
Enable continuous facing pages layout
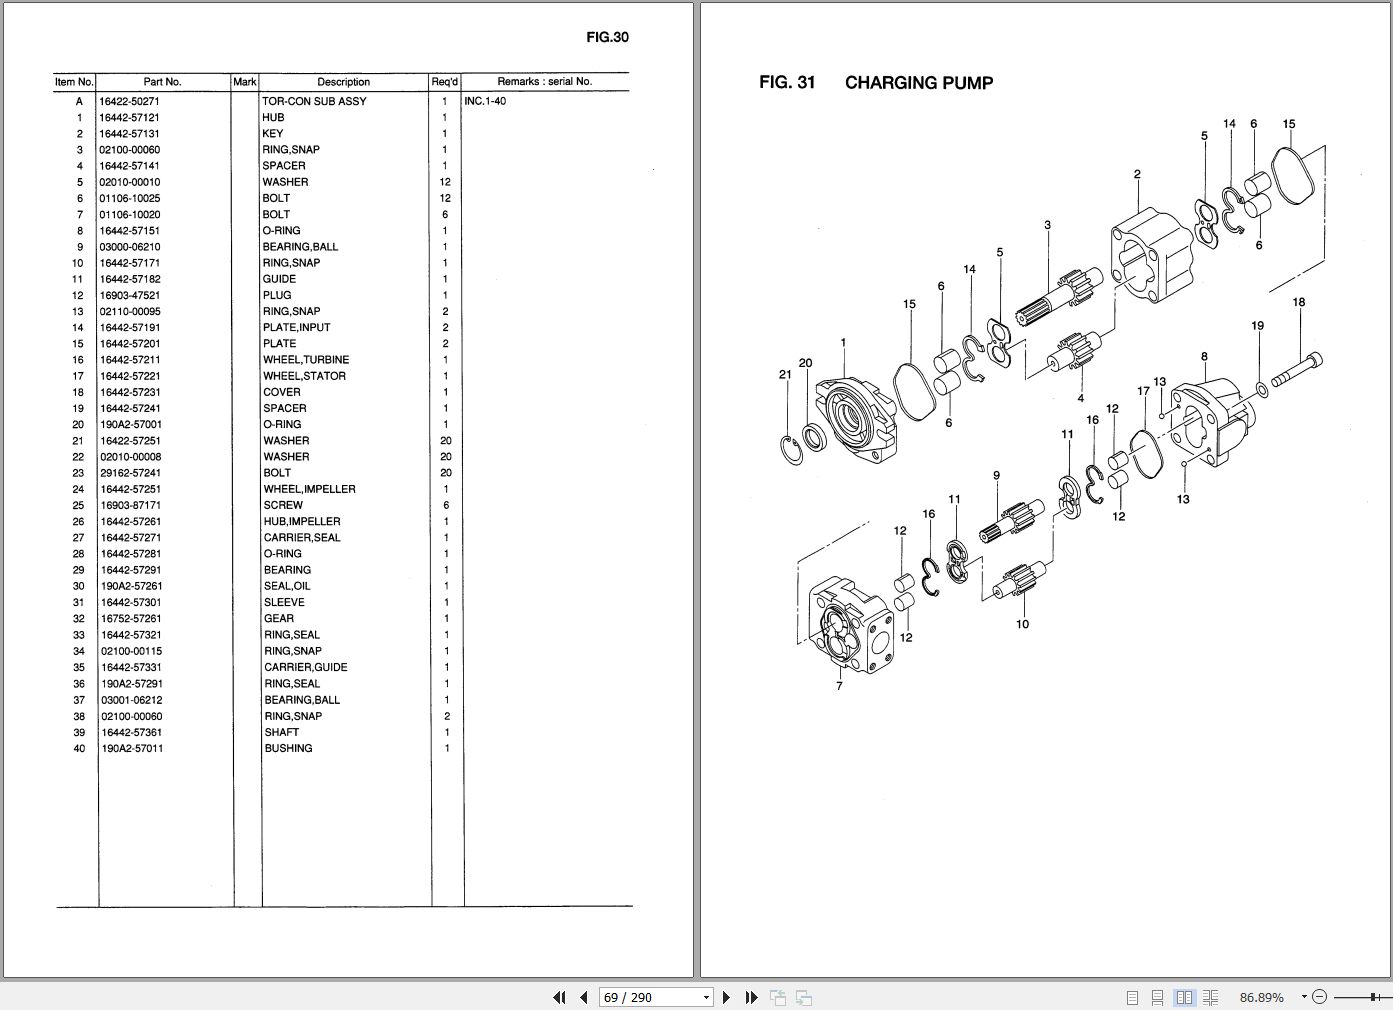pos(1211,997)
